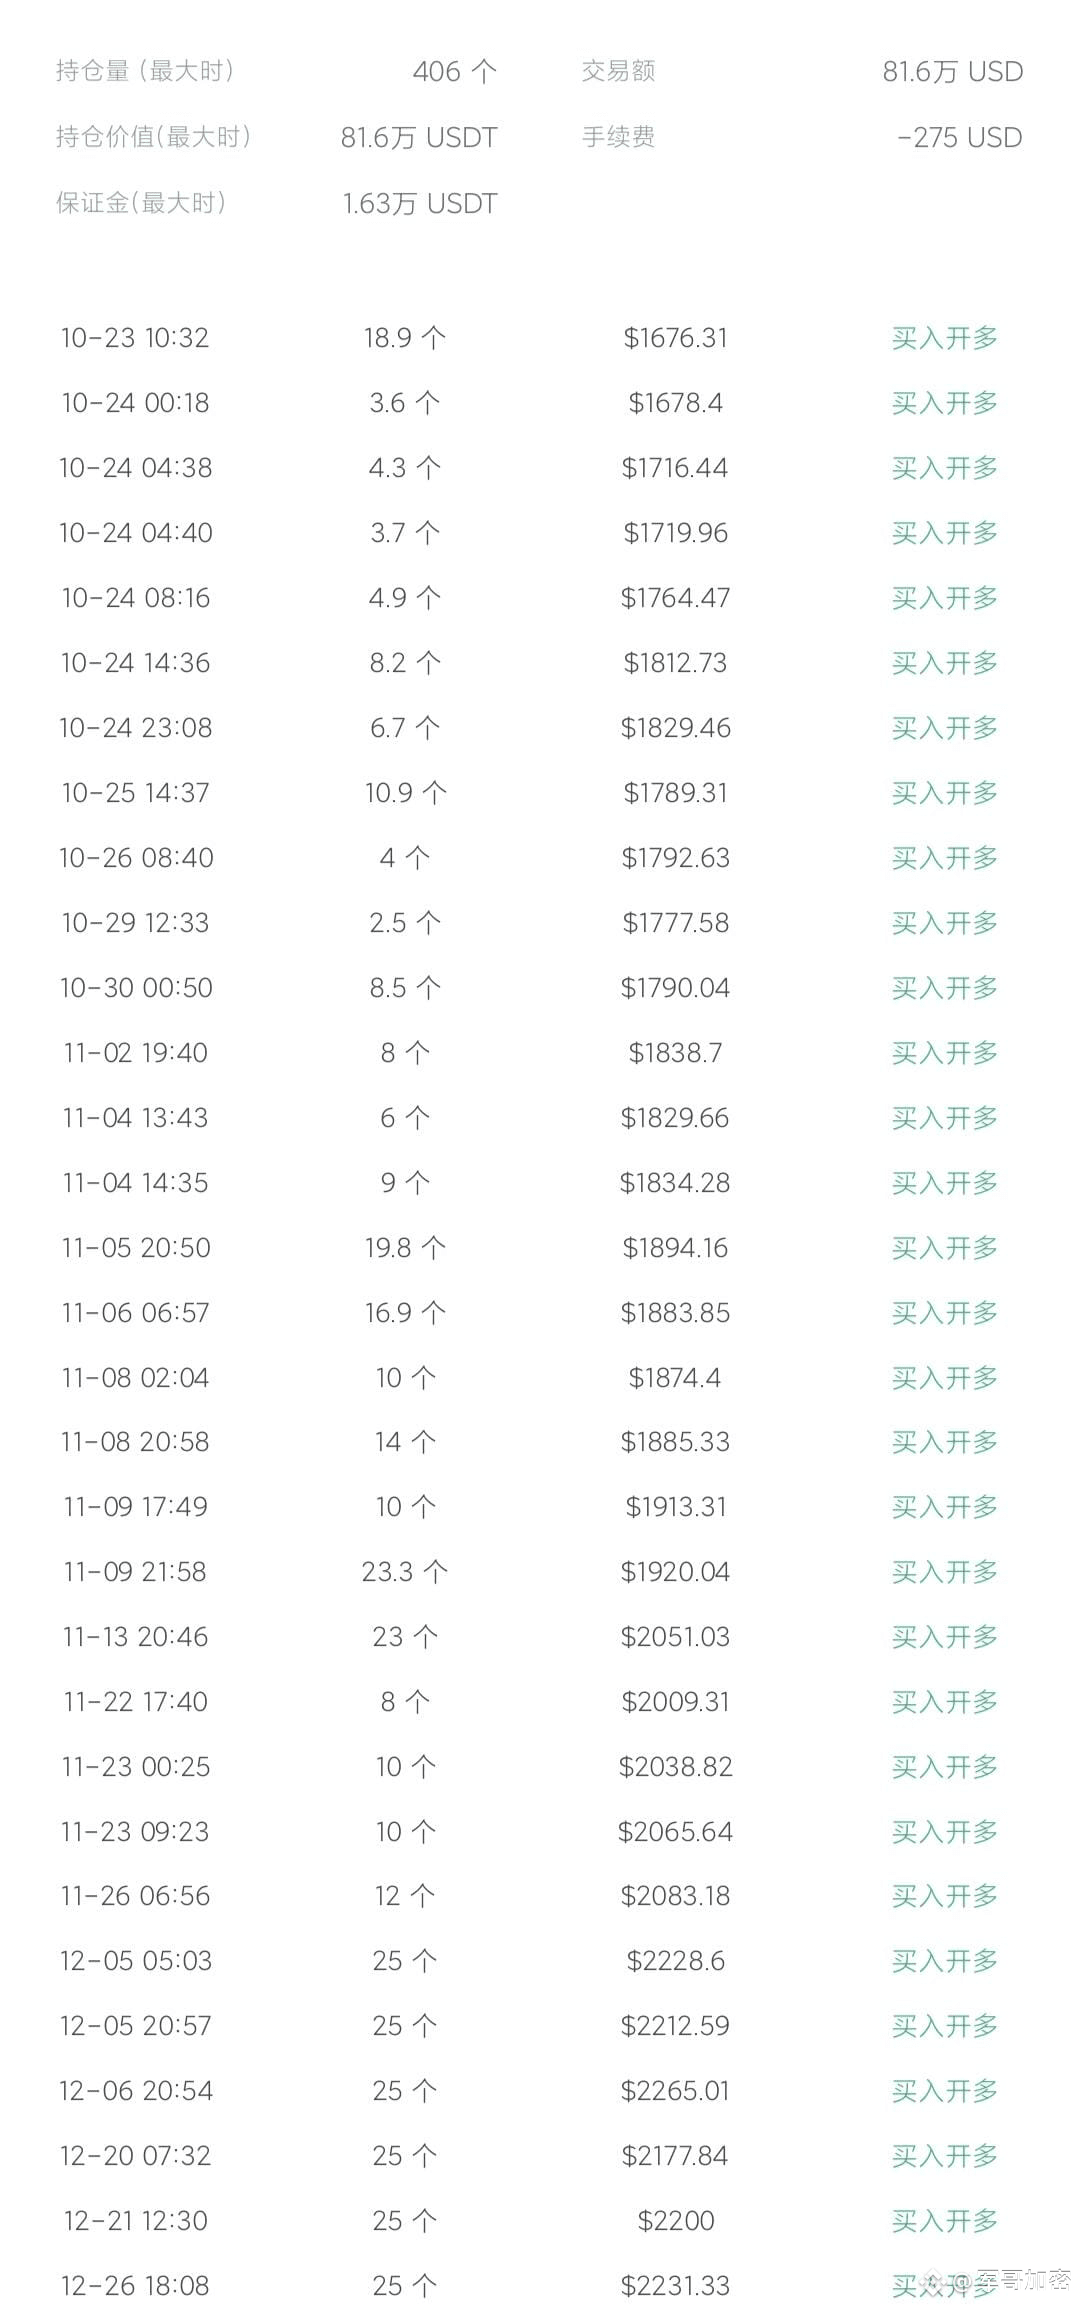
Task: Select the $2051.03 price entry
Action: 675,1637
